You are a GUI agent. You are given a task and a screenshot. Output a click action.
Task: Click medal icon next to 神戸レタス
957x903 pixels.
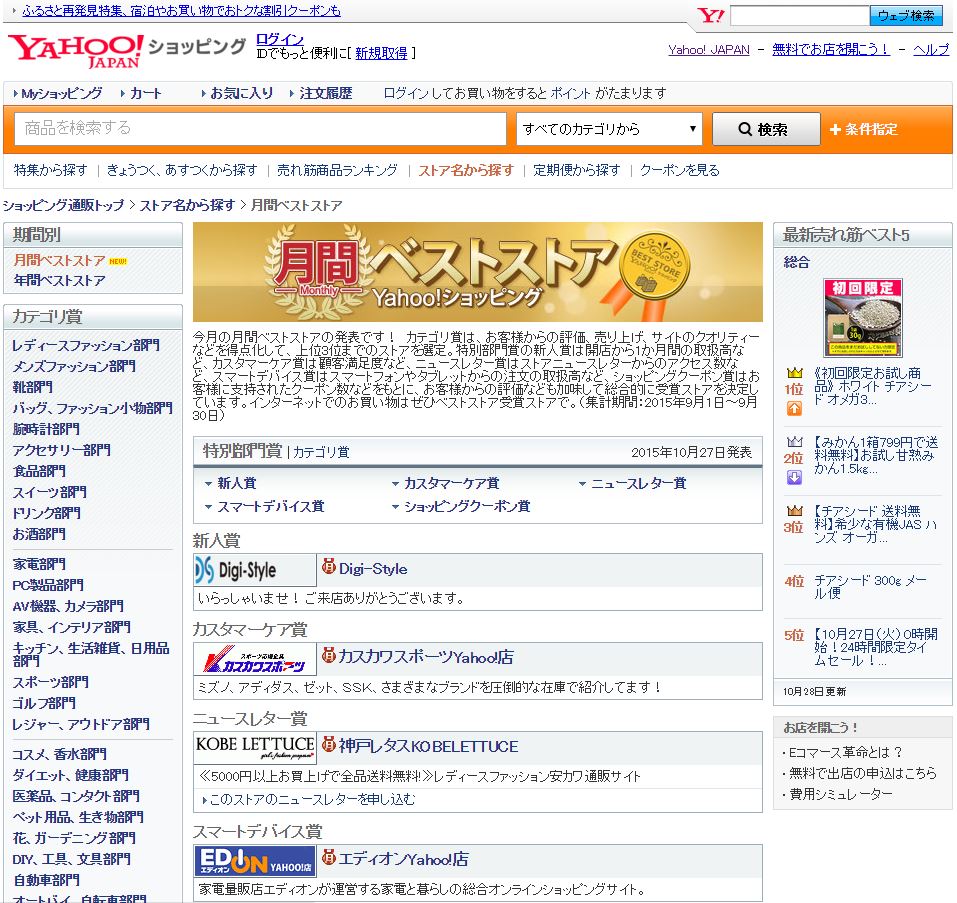tap(329, 744)
